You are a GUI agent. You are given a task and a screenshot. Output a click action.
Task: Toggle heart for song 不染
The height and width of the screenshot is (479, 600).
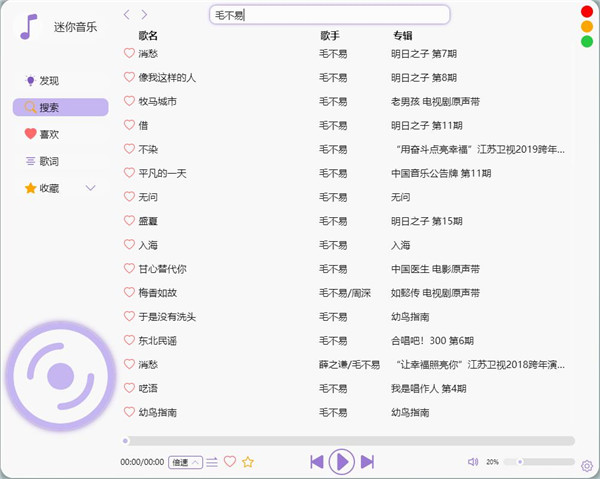point(129,149)
